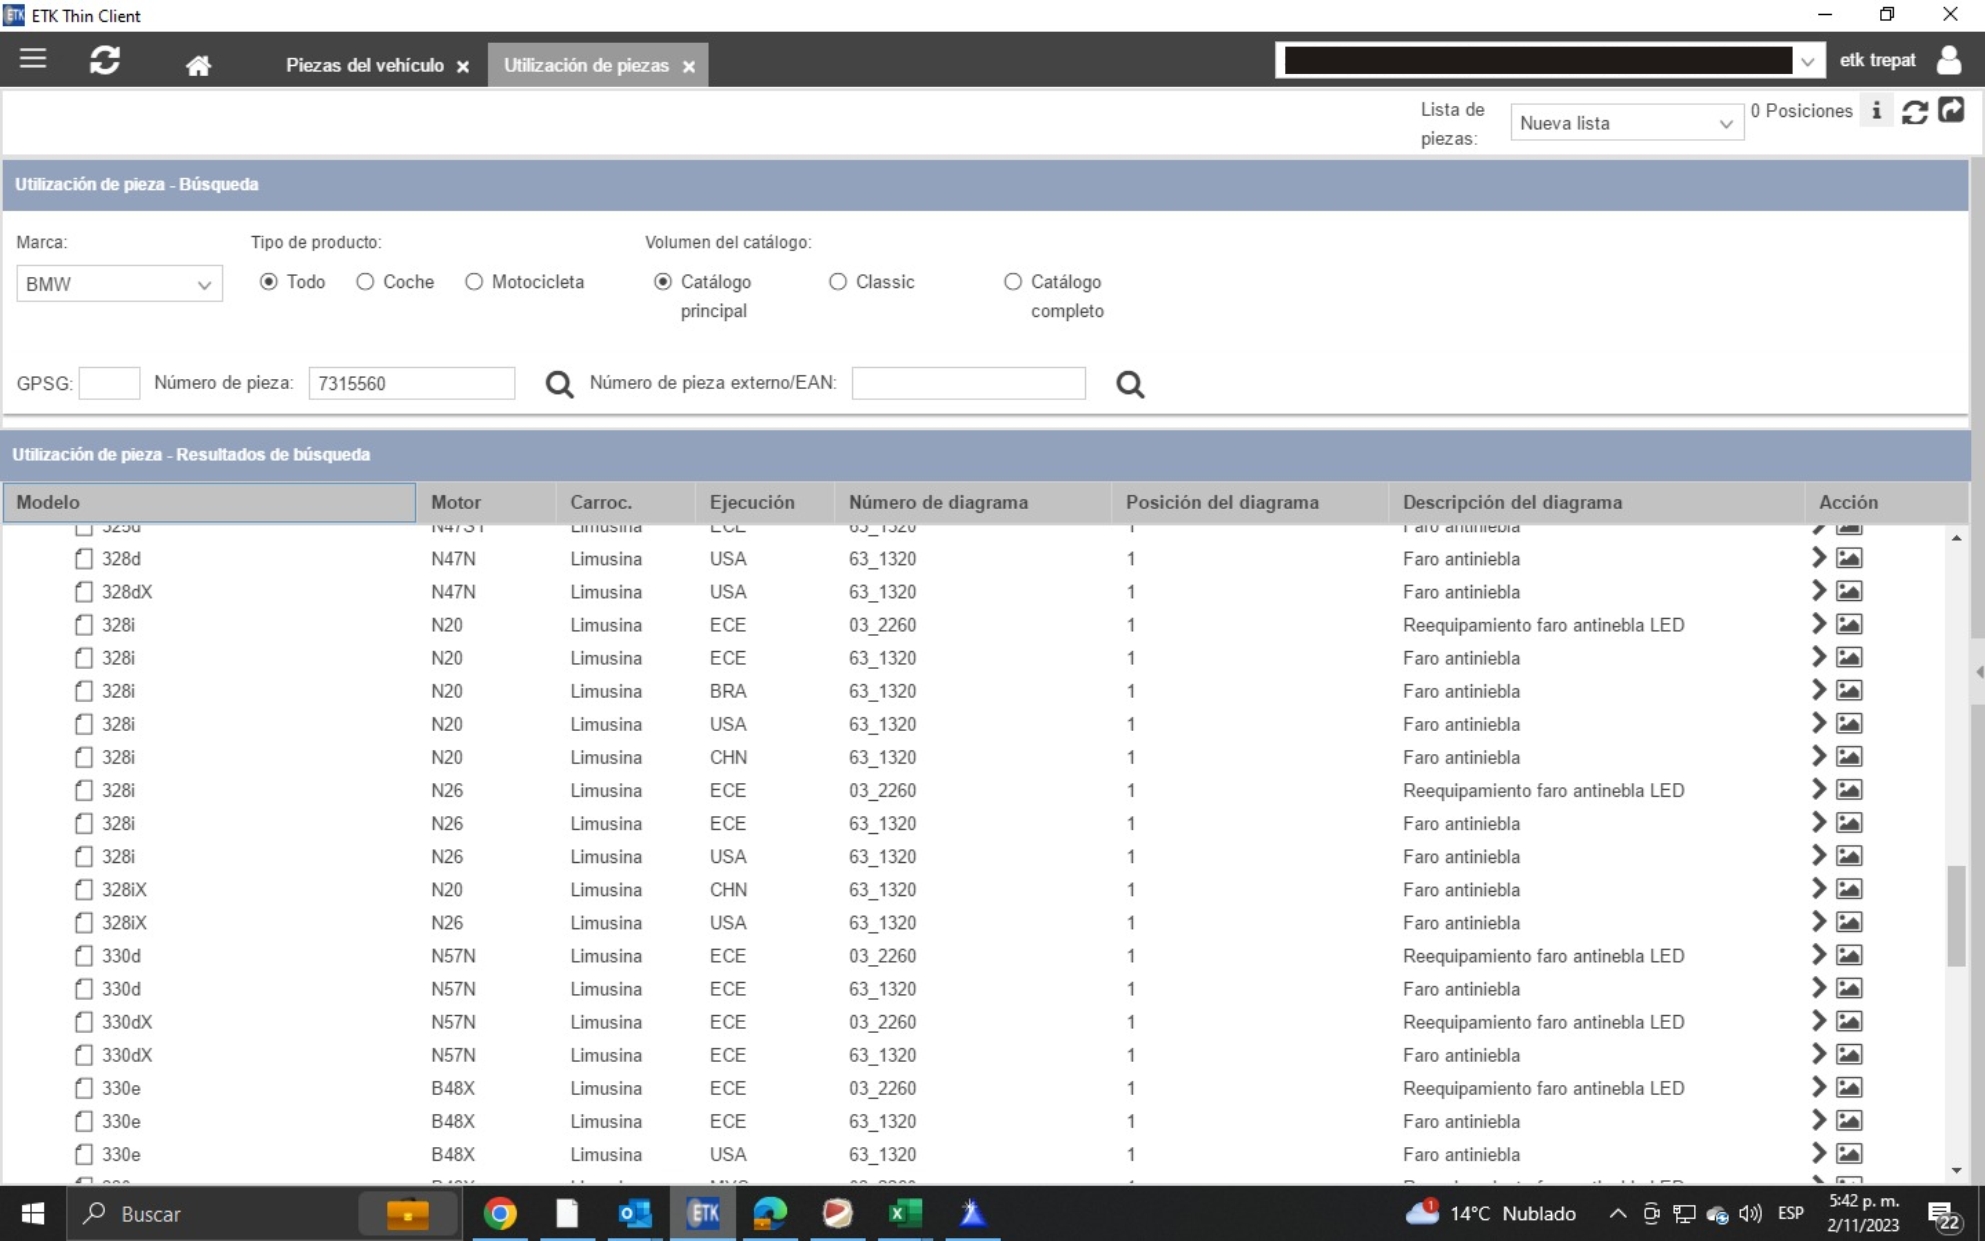
Task: Click the Número de pieza input field
Action: 411,383
